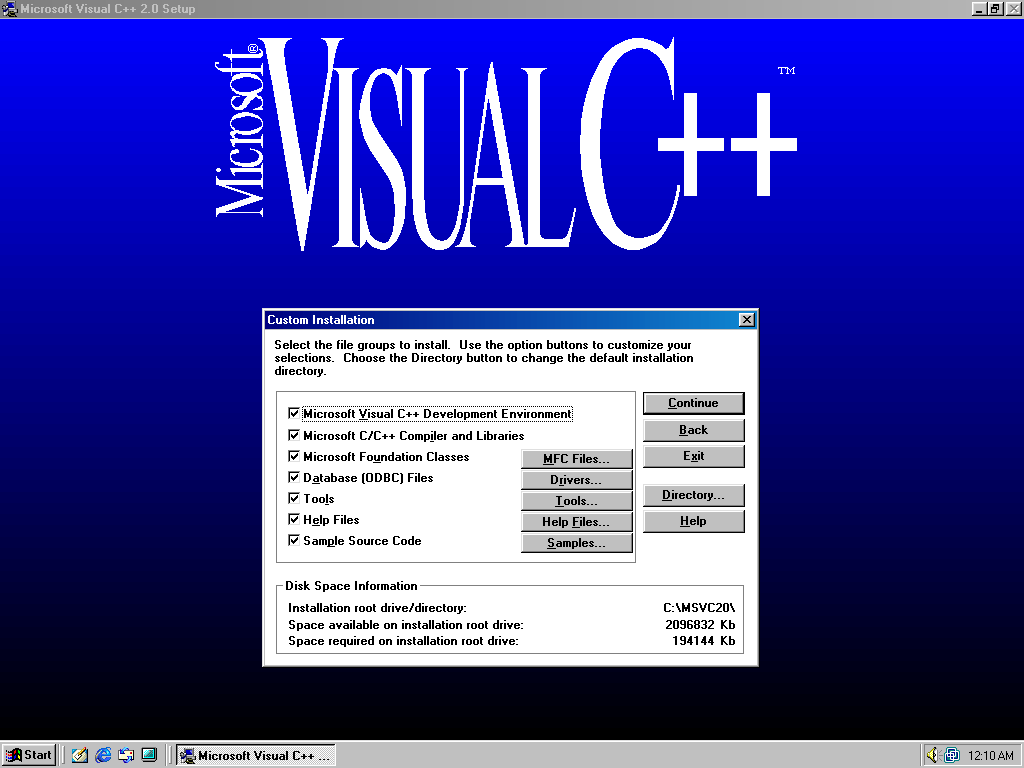Click the available space value 2096832 Kb
1024x768 pixels.
click(x=700, y=625)
